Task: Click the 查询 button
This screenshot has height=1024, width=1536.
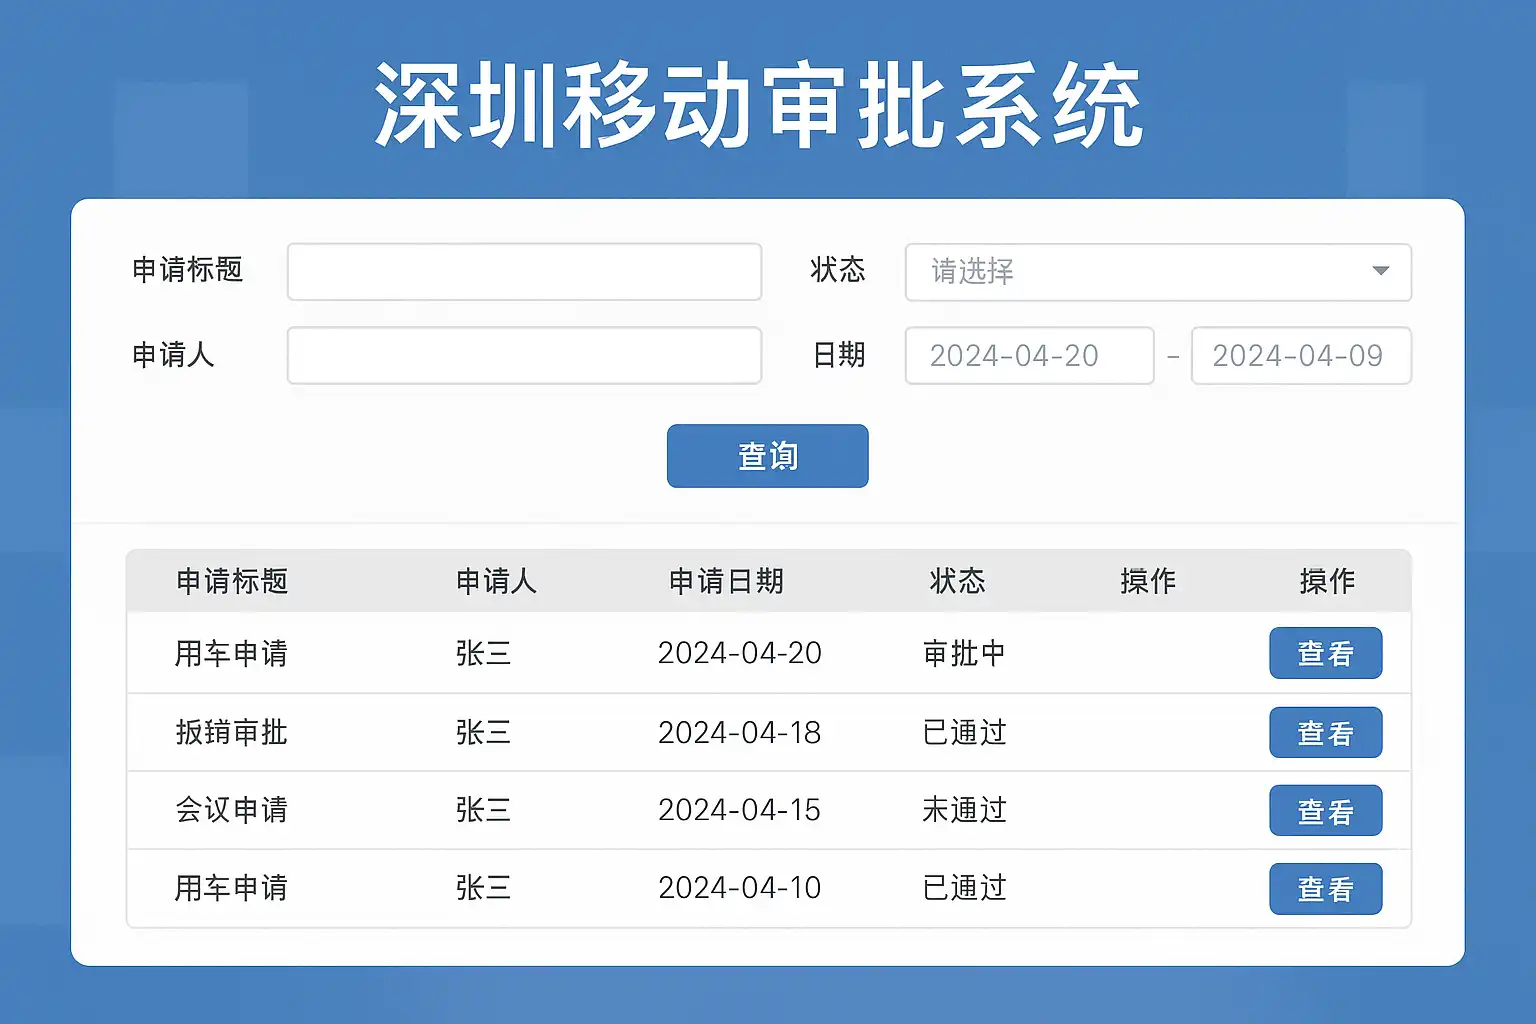Action: tap(768, 456)
